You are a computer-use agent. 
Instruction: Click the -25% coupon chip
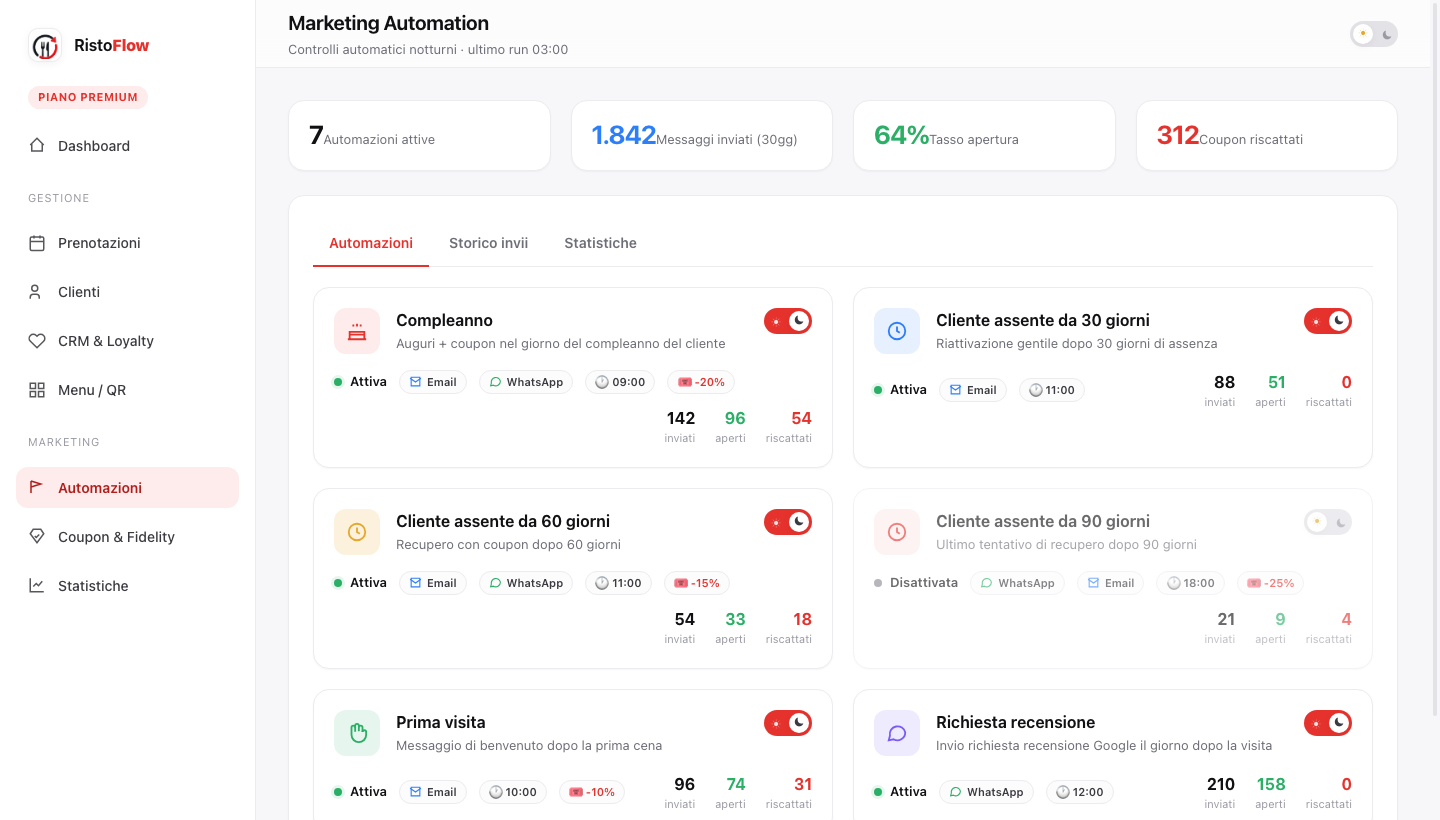point(1270,583)
